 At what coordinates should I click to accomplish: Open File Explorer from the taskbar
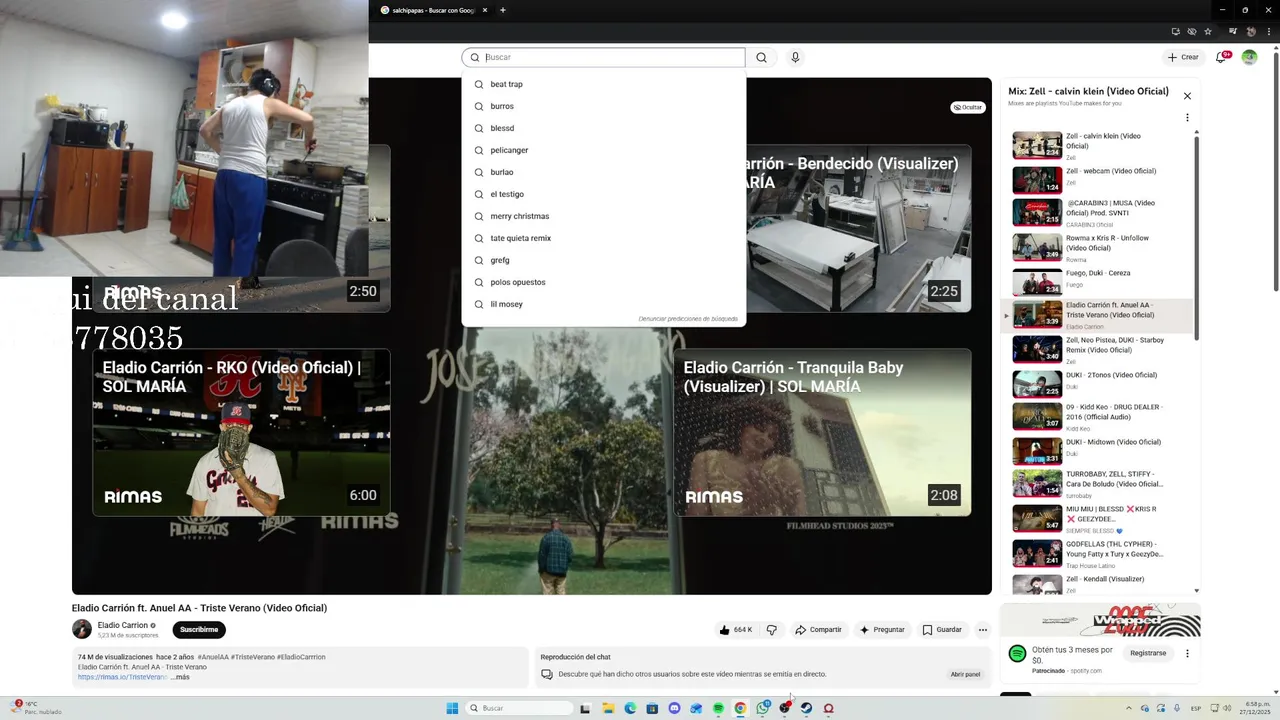(608, 708)
